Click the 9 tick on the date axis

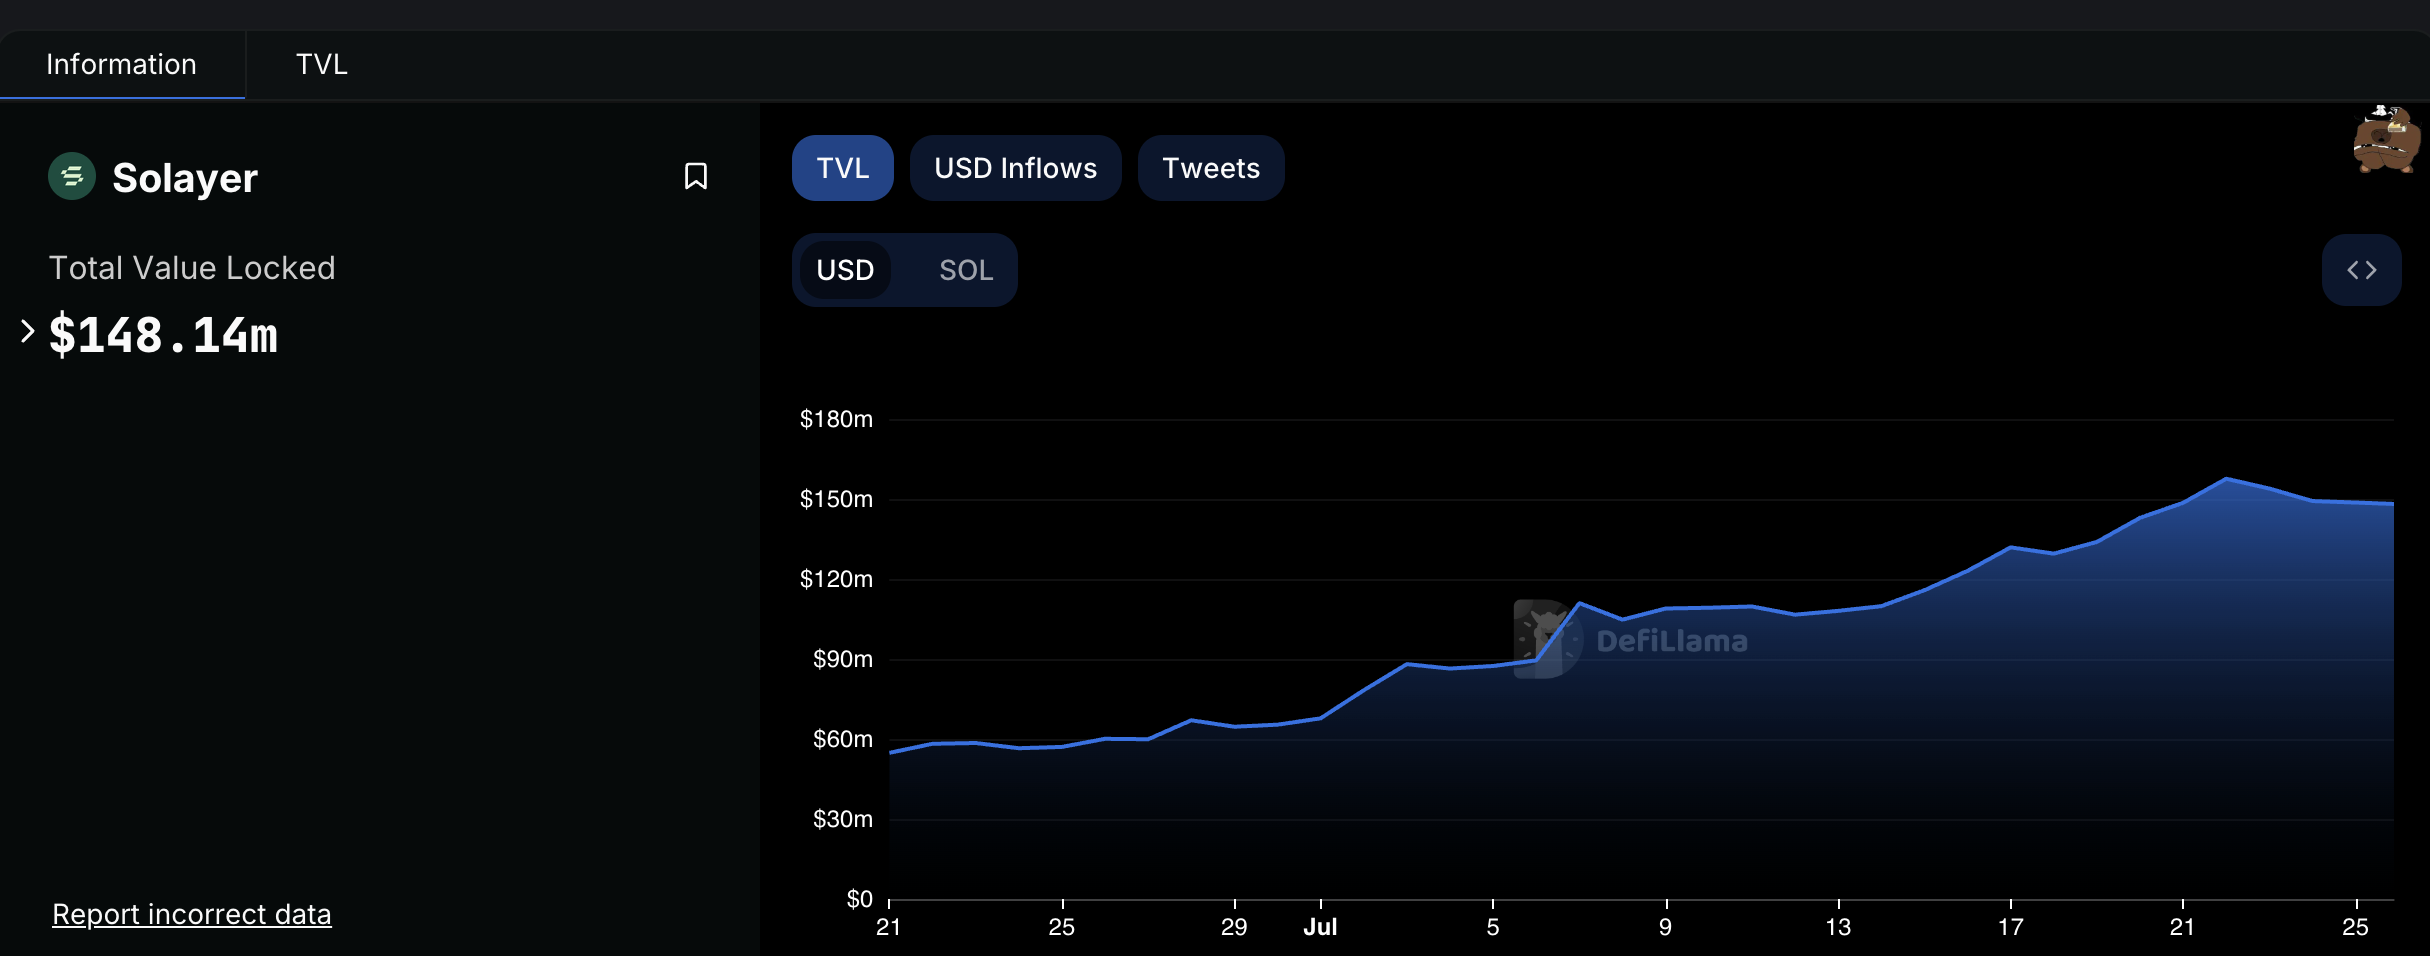pos(1665,927)
